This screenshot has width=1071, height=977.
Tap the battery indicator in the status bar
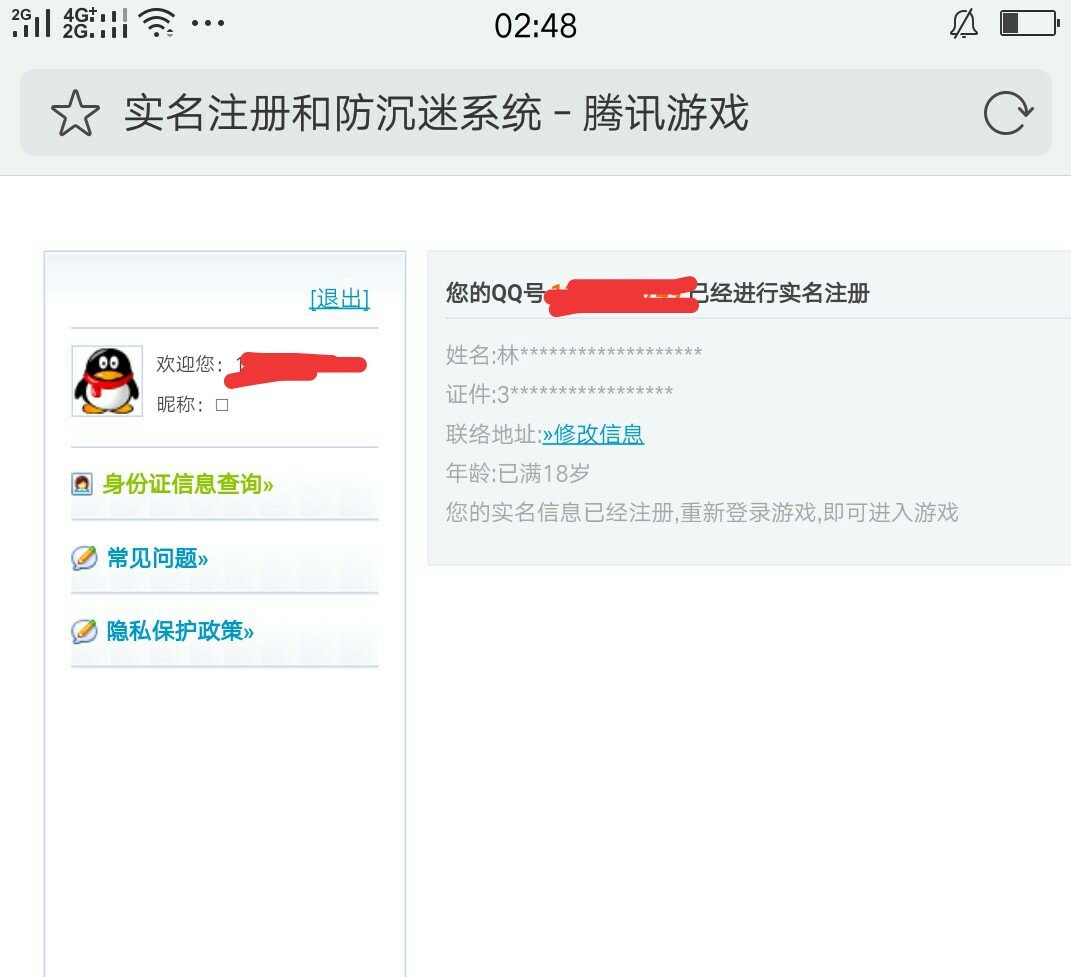pos(1027,25)
